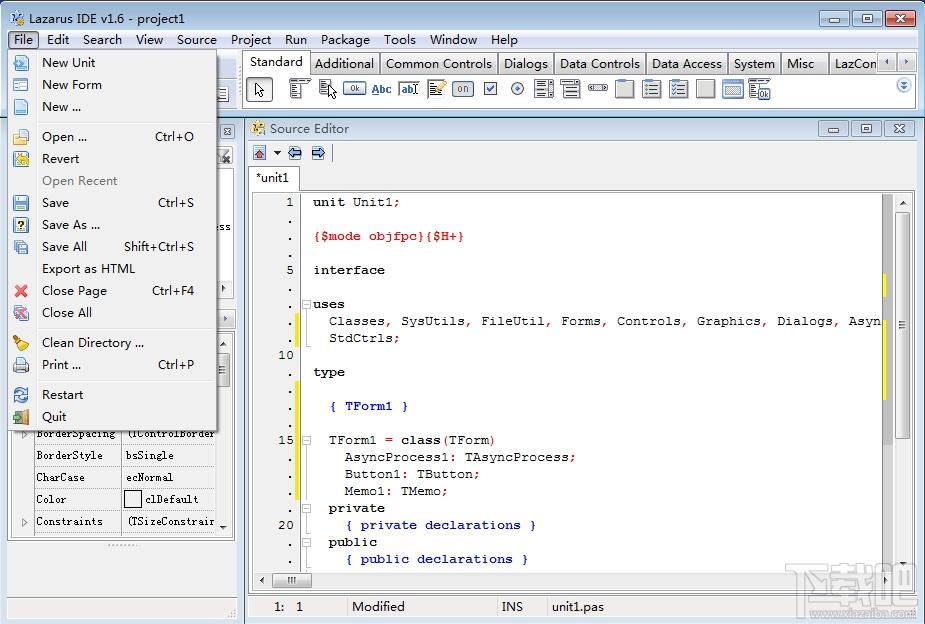Collapse the TForm1 class fold marker
Image resolution: width=925 pixels, height=624 pixels.
306,440
